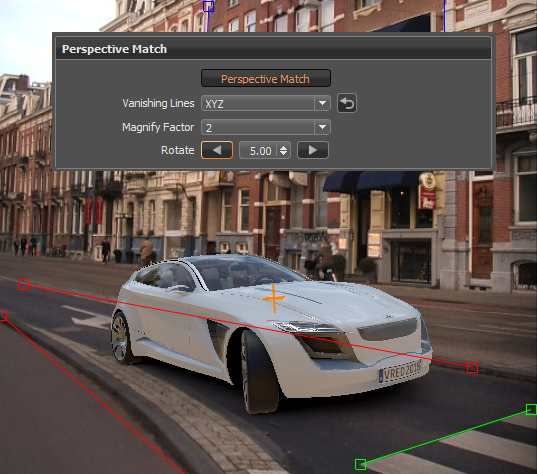537x474 pixels.
Task: Click the green vanishing line on the crosswalk
Action: pyautogui.click(x=446, y=437)
